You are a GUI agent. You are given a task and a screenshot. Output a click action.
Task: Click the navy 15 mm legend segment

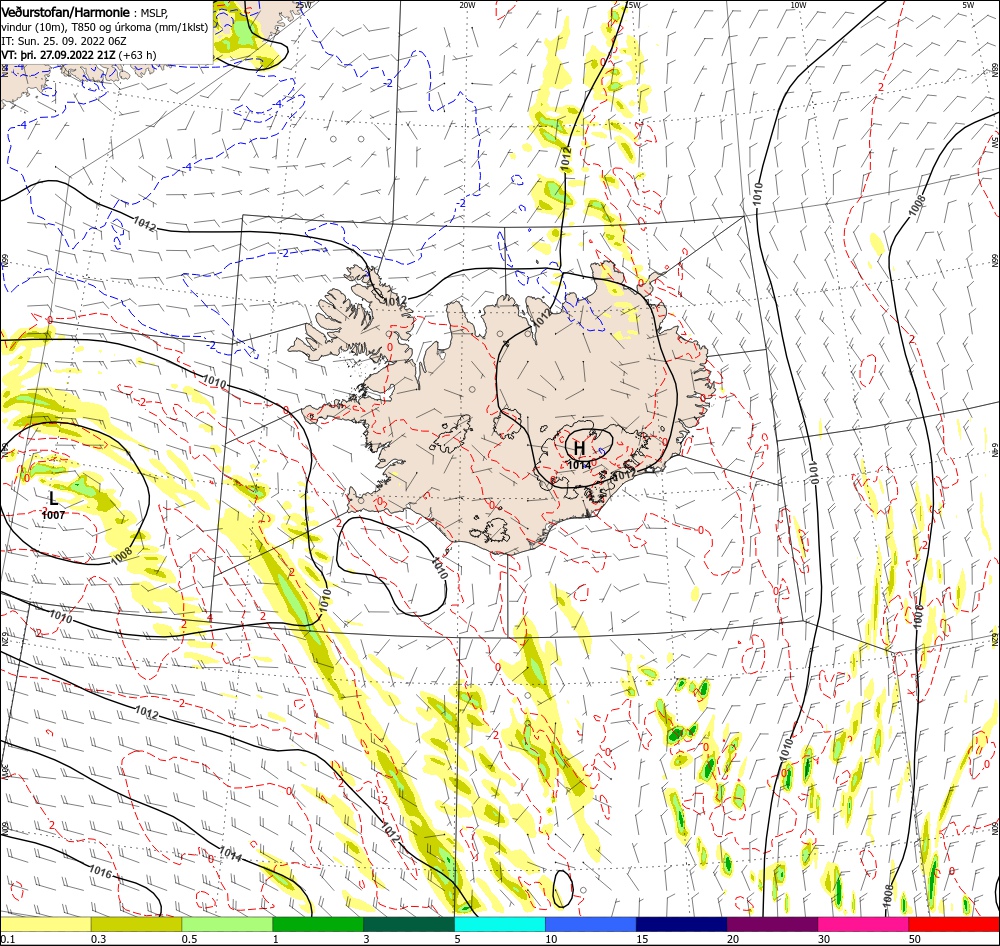tap(682, 925)
